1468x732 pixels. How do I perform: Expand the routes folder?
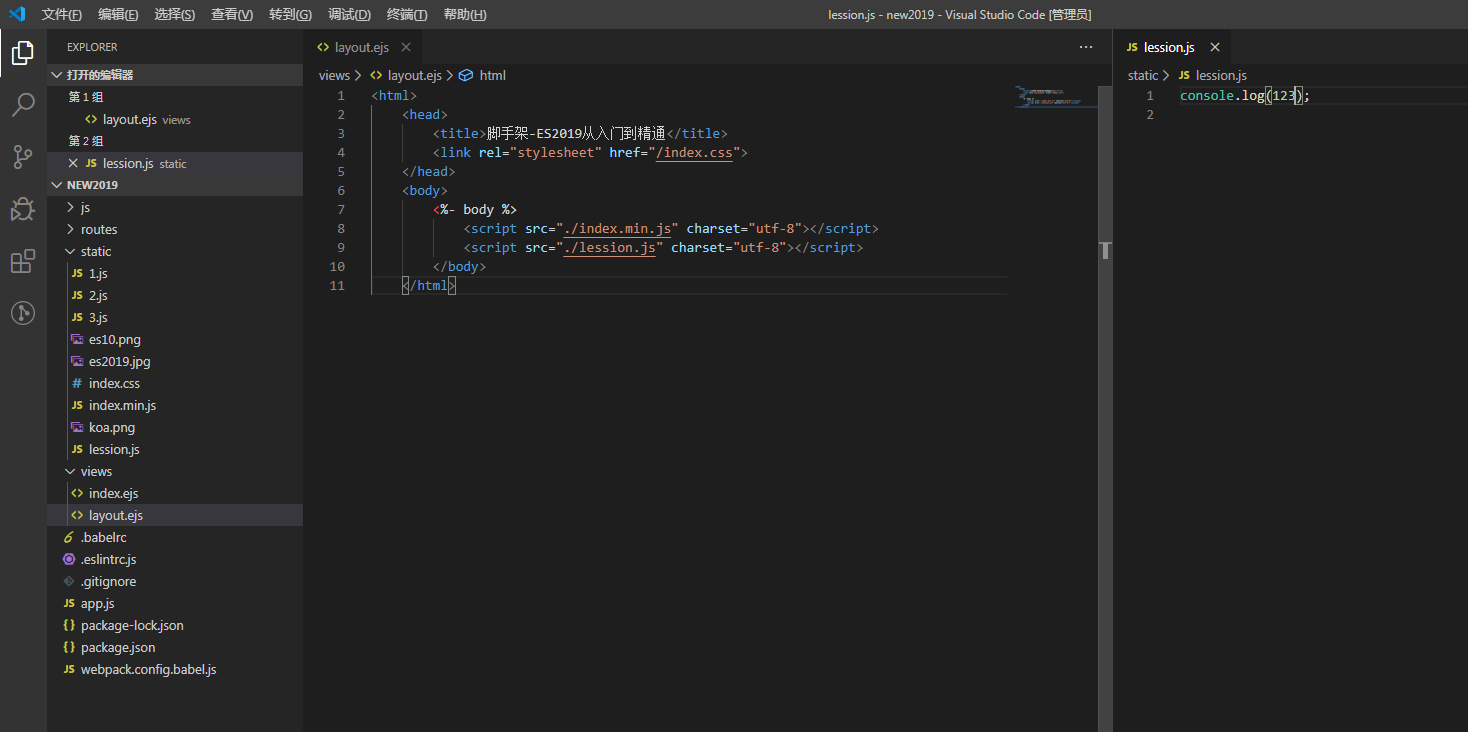point(175,229)
